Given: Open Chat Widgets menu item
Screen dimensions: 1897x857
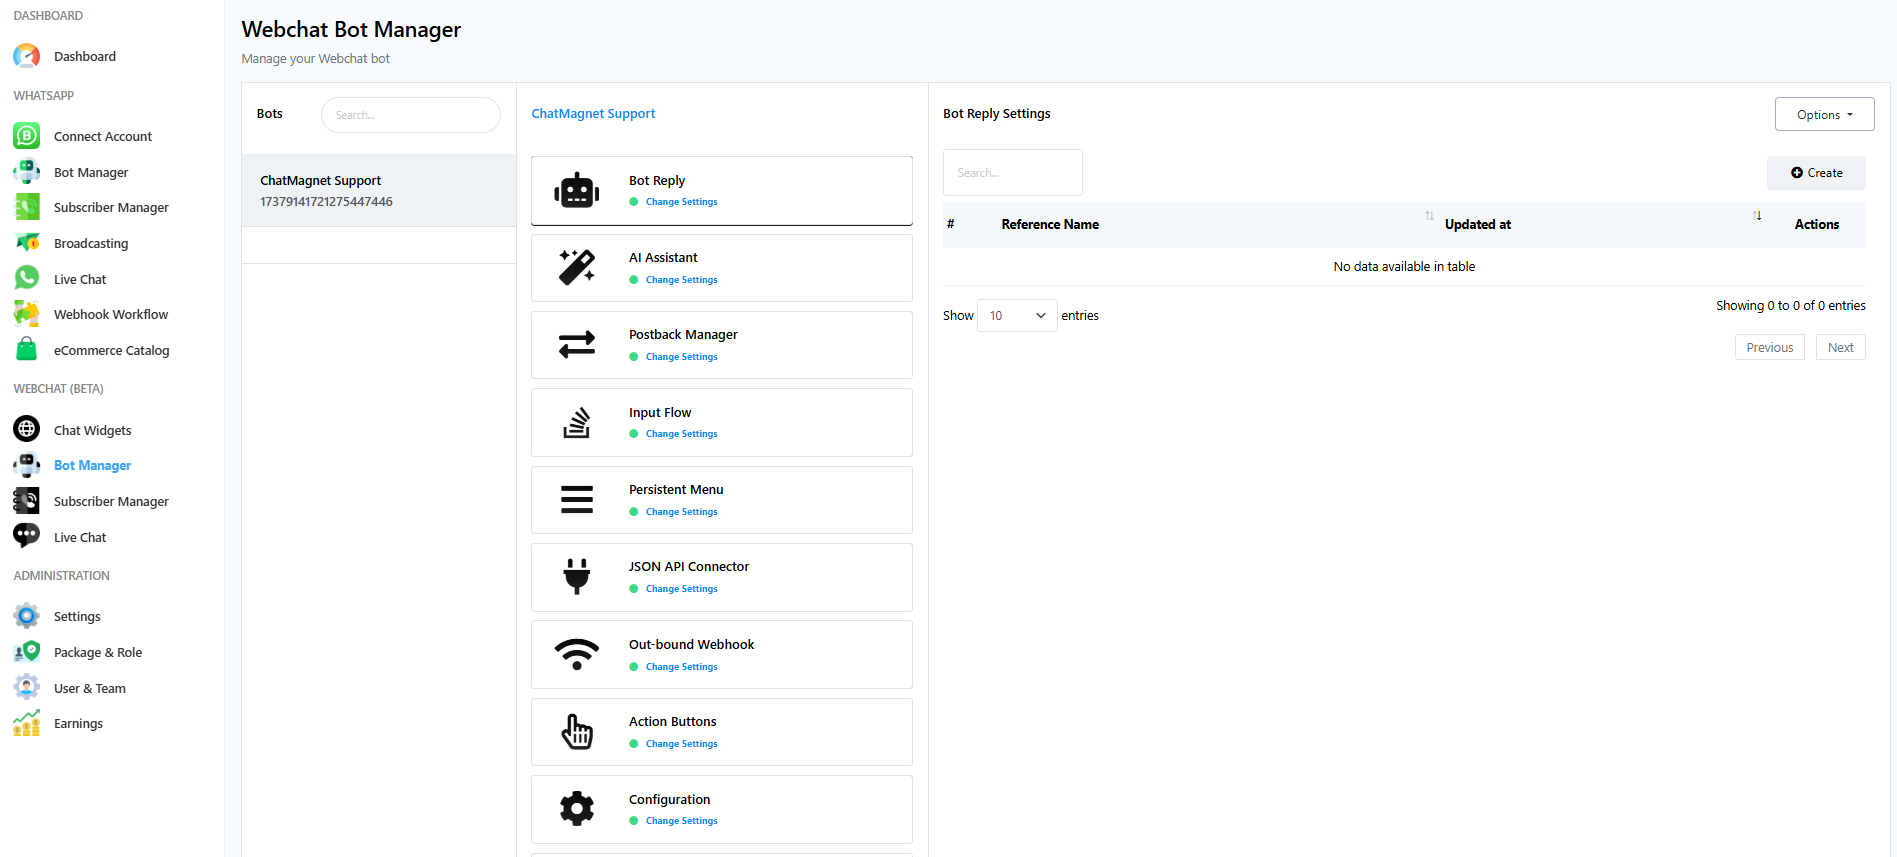Looking at the screenshot, I should click(93, 430).
